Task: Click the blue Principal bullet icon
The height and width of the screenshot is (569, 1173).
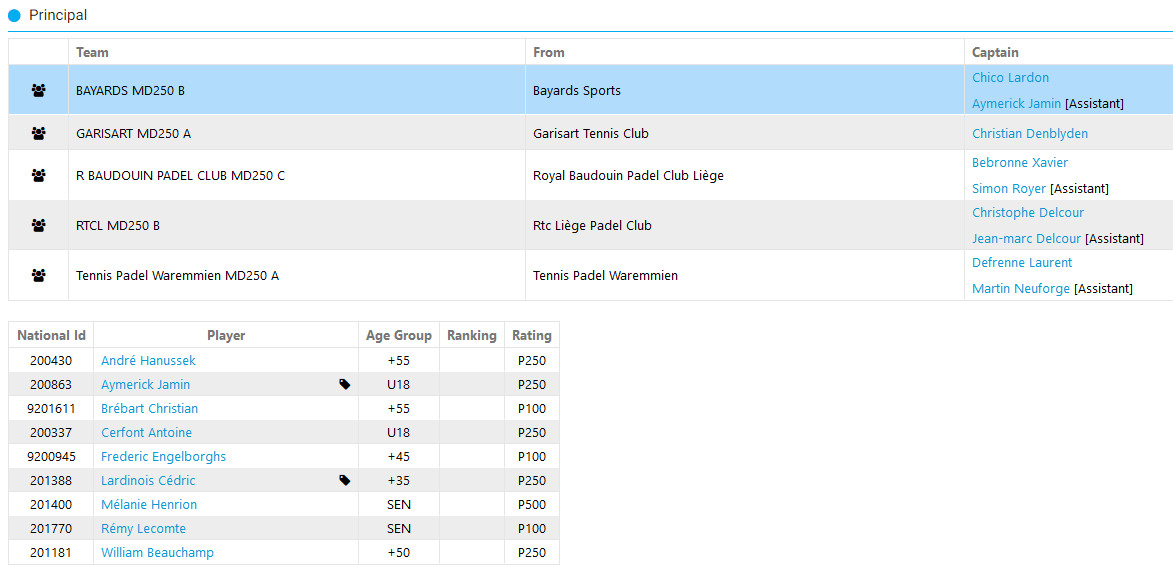Action: point(14,16)
